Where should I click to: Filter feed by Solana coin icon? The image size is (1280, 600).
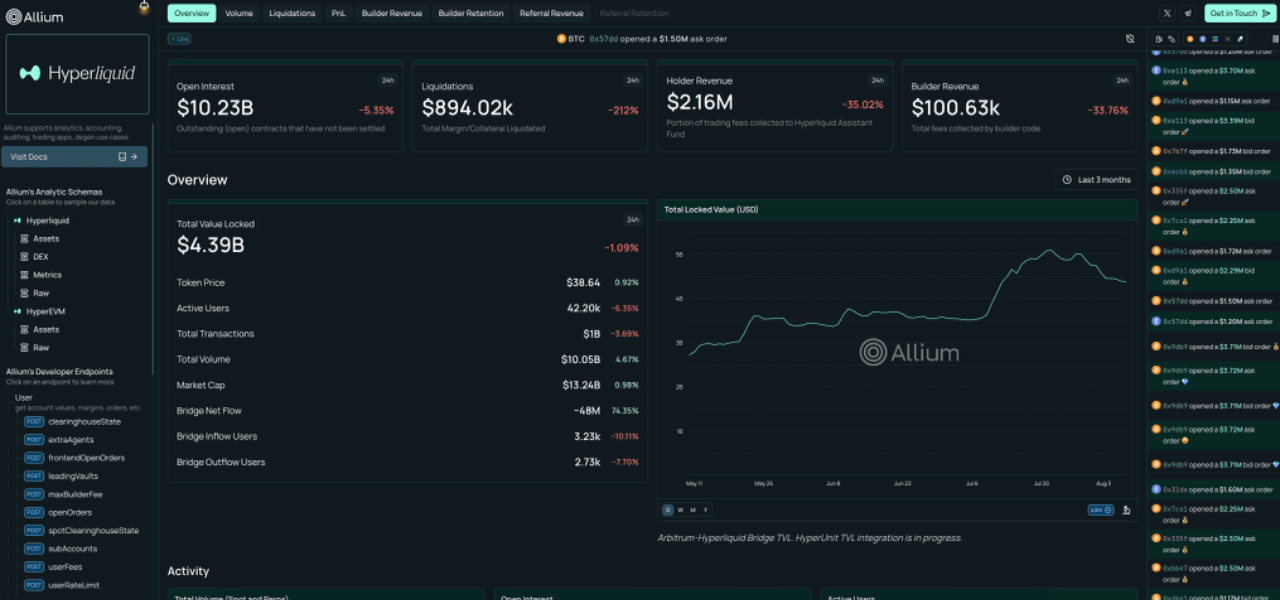(1215, 39)
